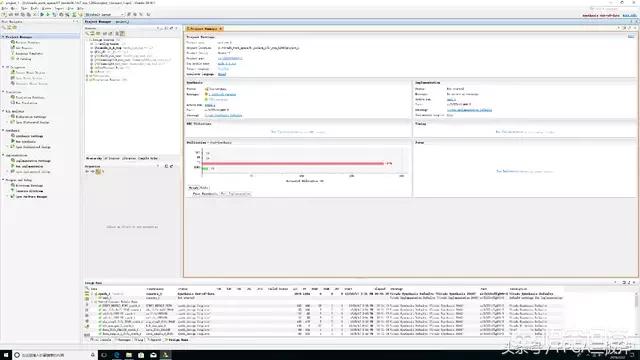Click Run Synthesis in Flow Navigator
The image size is (640, 360).
(x=26, y=142)
